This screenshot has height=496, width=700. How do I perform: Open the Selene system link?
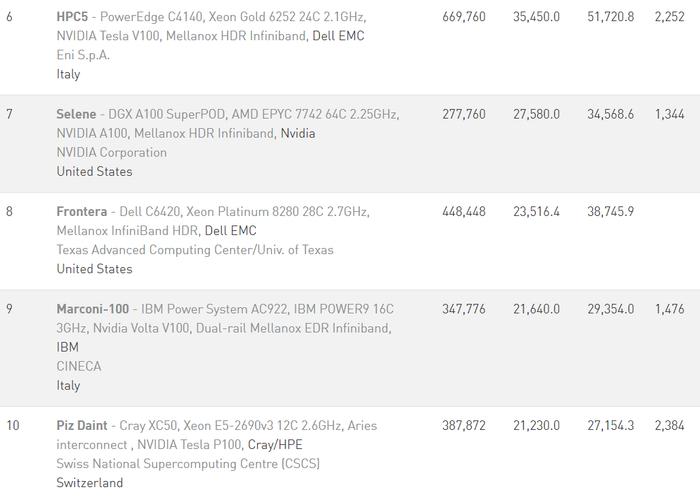76,114
